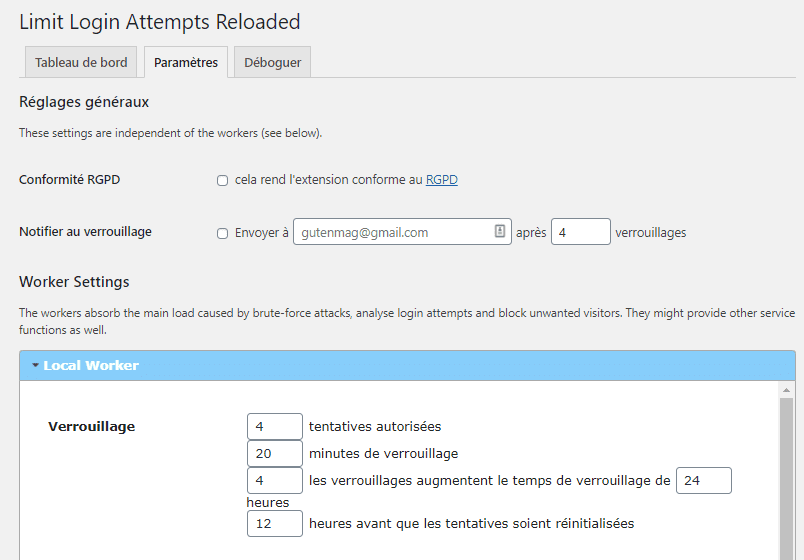The image size is (804, 560).
Task: Click the 'tentatives autorisées' text
Action: tap(375, 427)
